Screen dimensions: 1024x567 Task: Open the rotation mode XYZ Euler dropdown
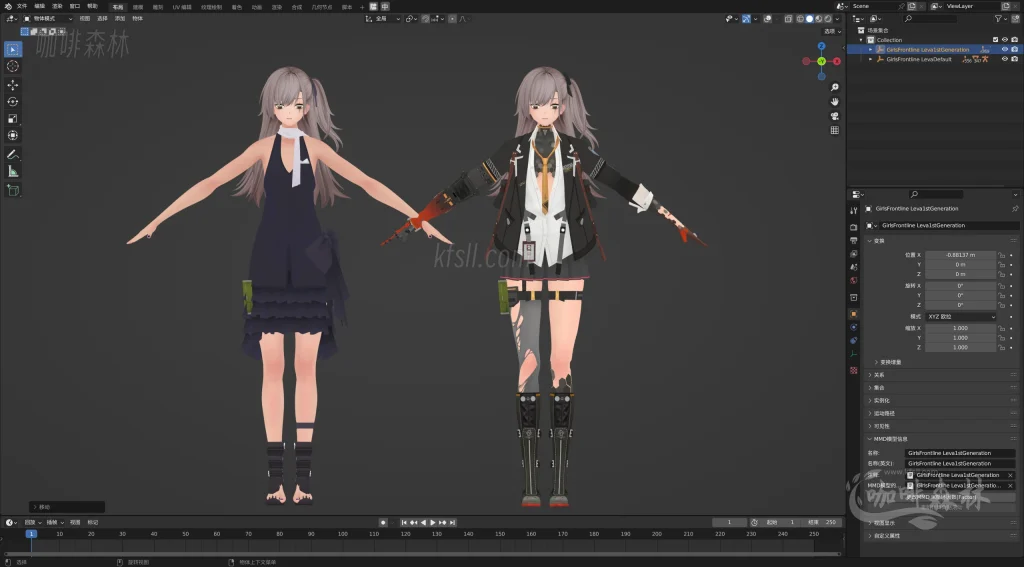(x=961, y=317)
